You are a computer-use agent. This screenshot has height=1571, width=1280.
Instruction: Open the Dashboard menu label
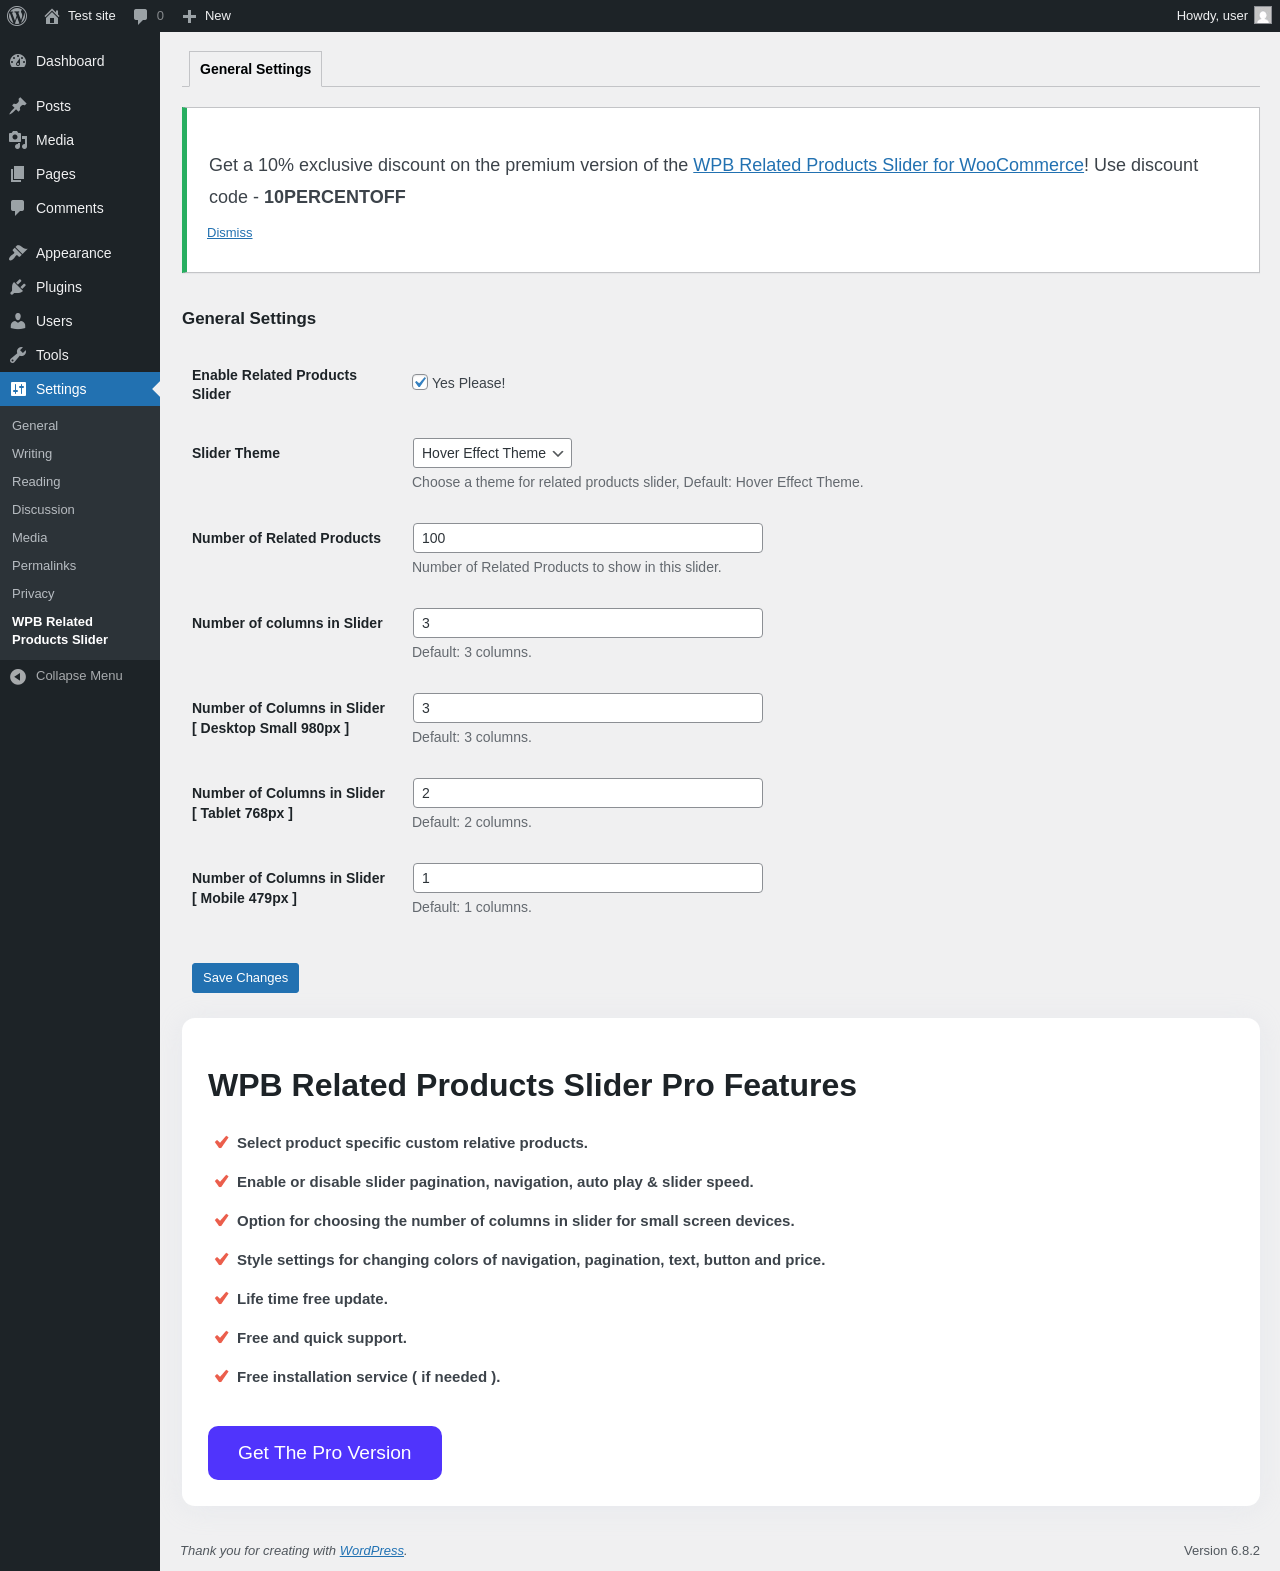(x=70, y=61)
